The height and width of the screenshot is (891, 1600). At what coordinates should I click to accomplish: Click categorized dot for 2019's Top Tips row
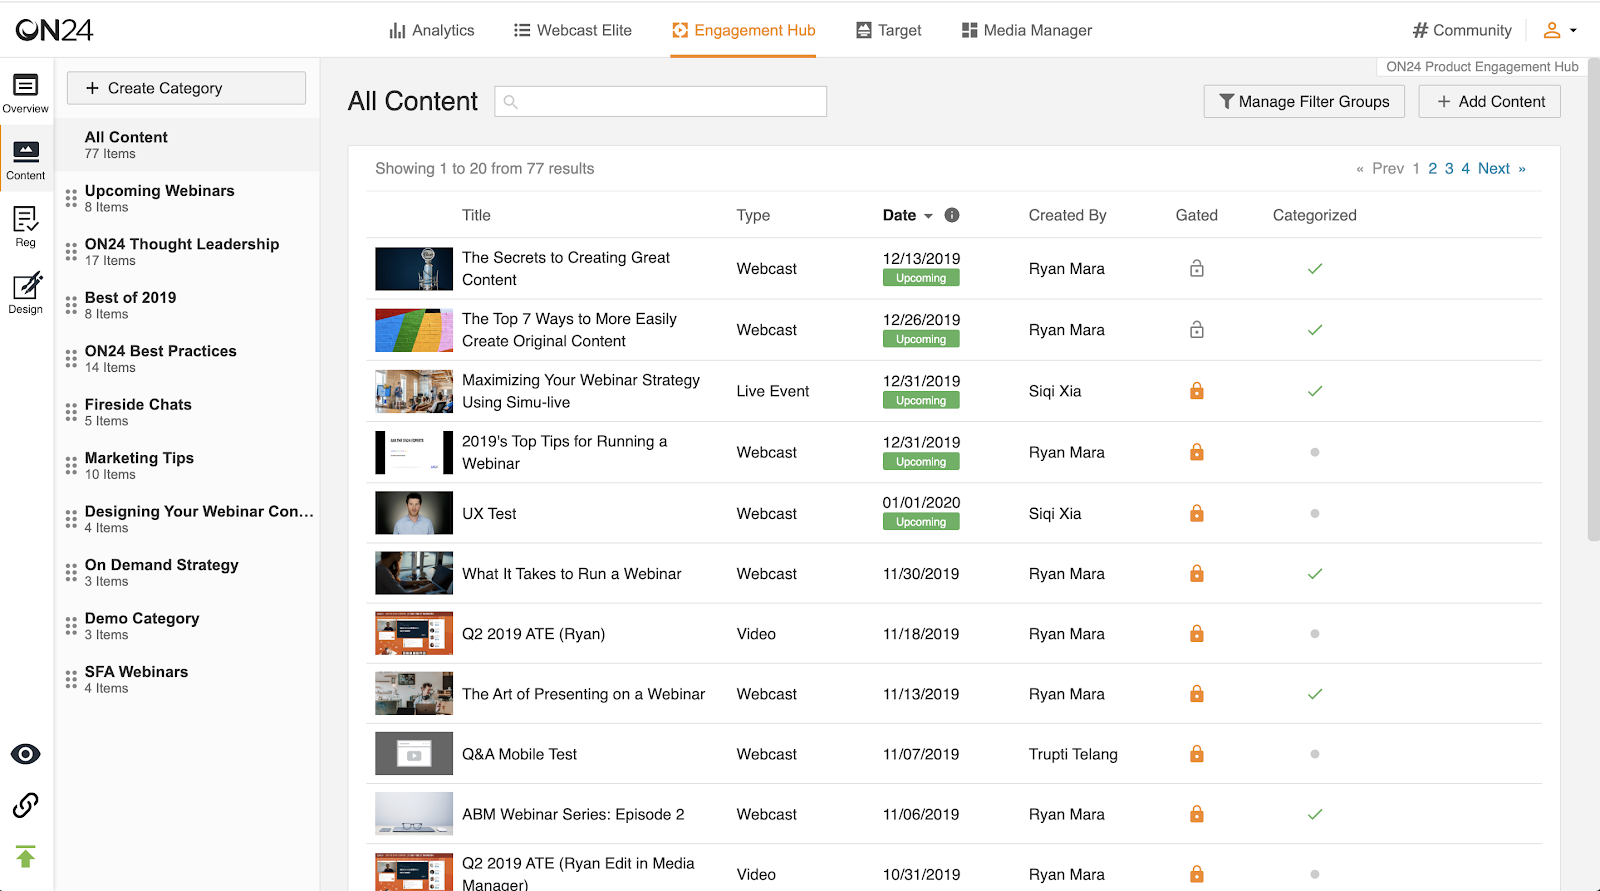(1315, 452)
